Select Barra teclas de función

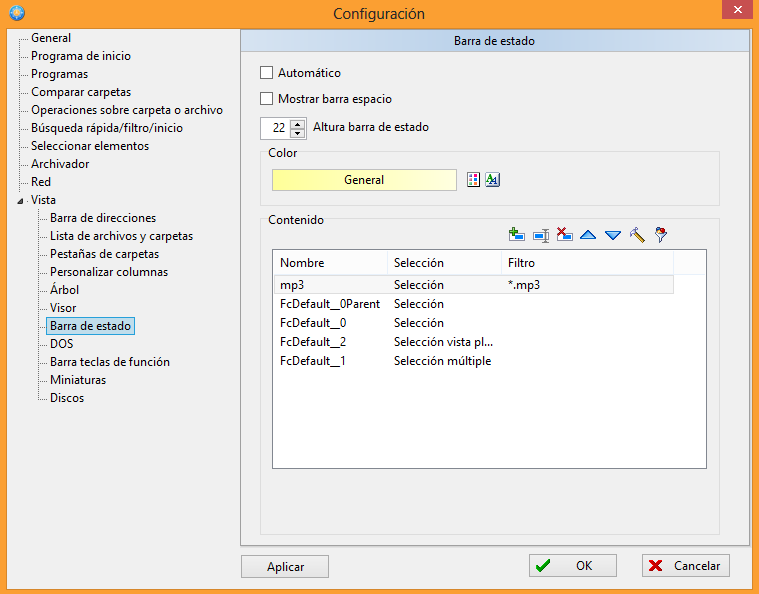click(110, 362)
